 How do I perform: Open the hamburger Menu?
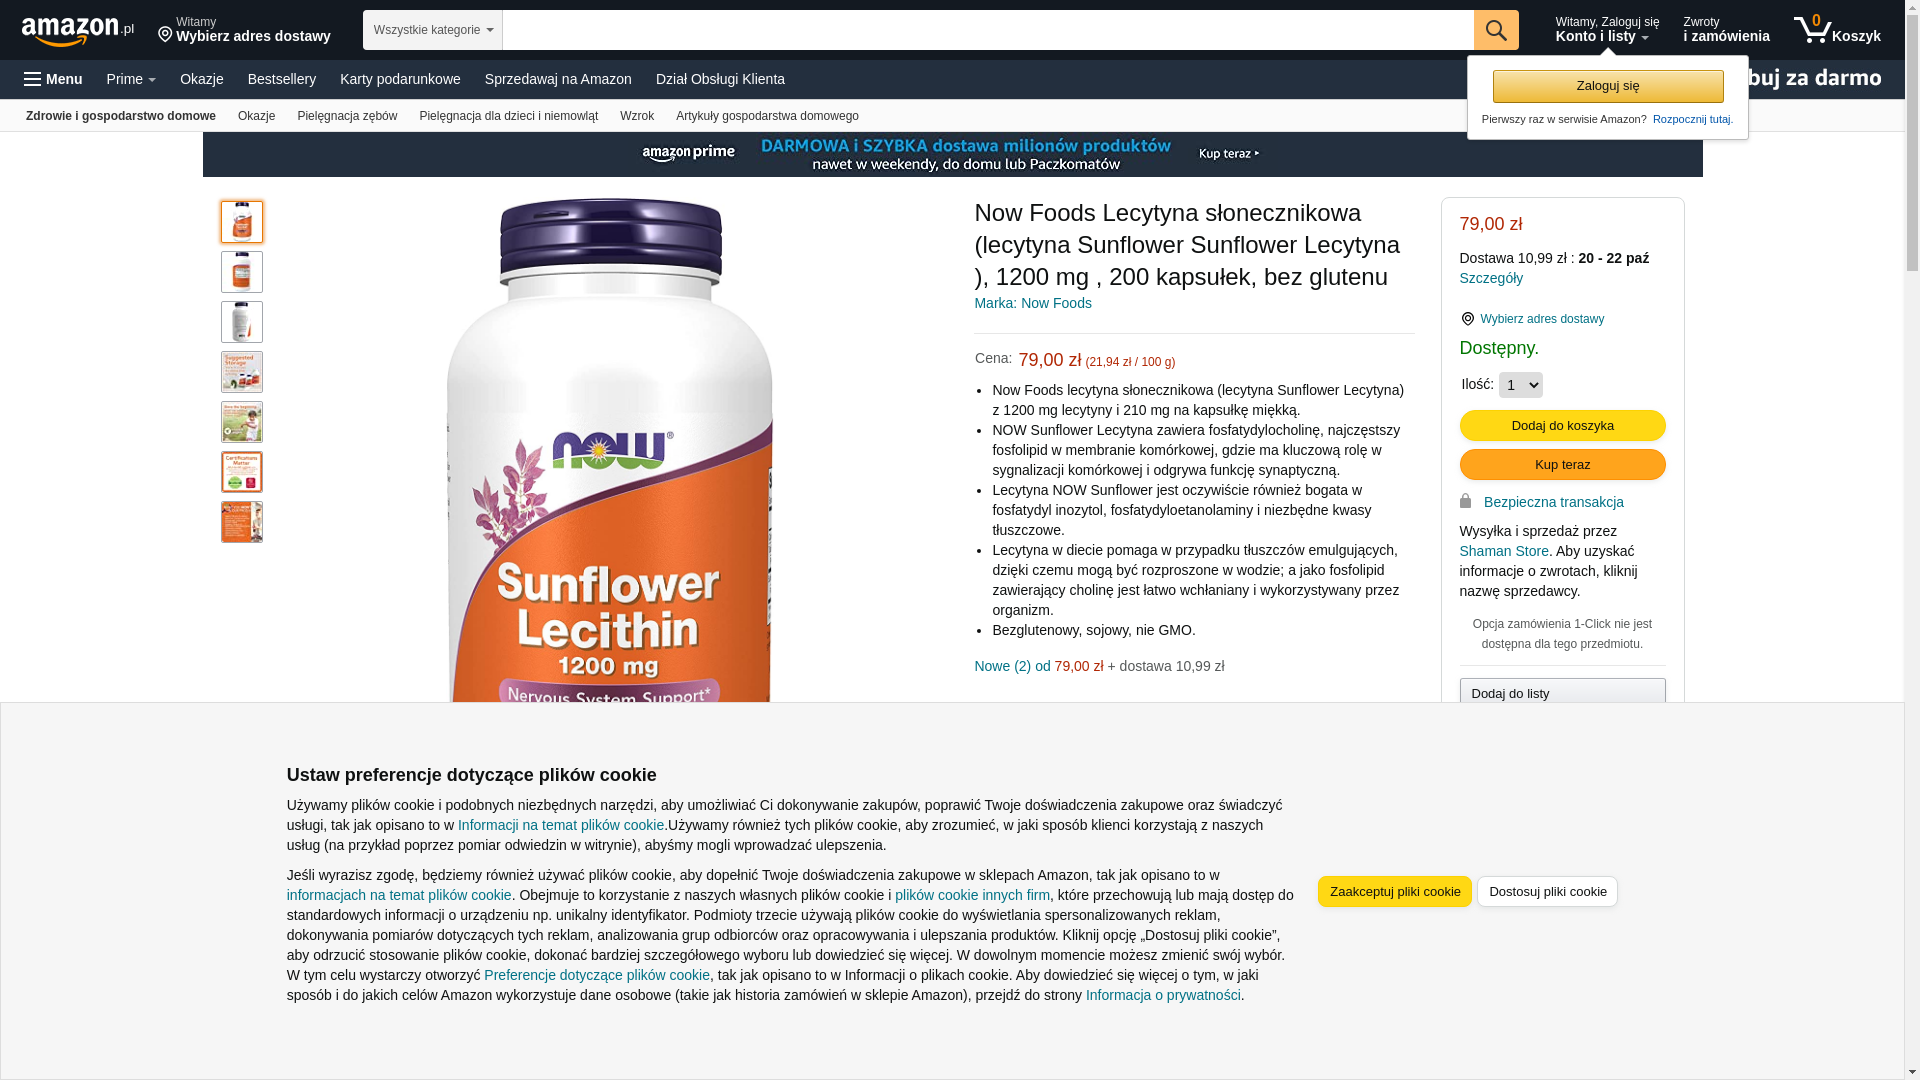click(x=53, y=79)
